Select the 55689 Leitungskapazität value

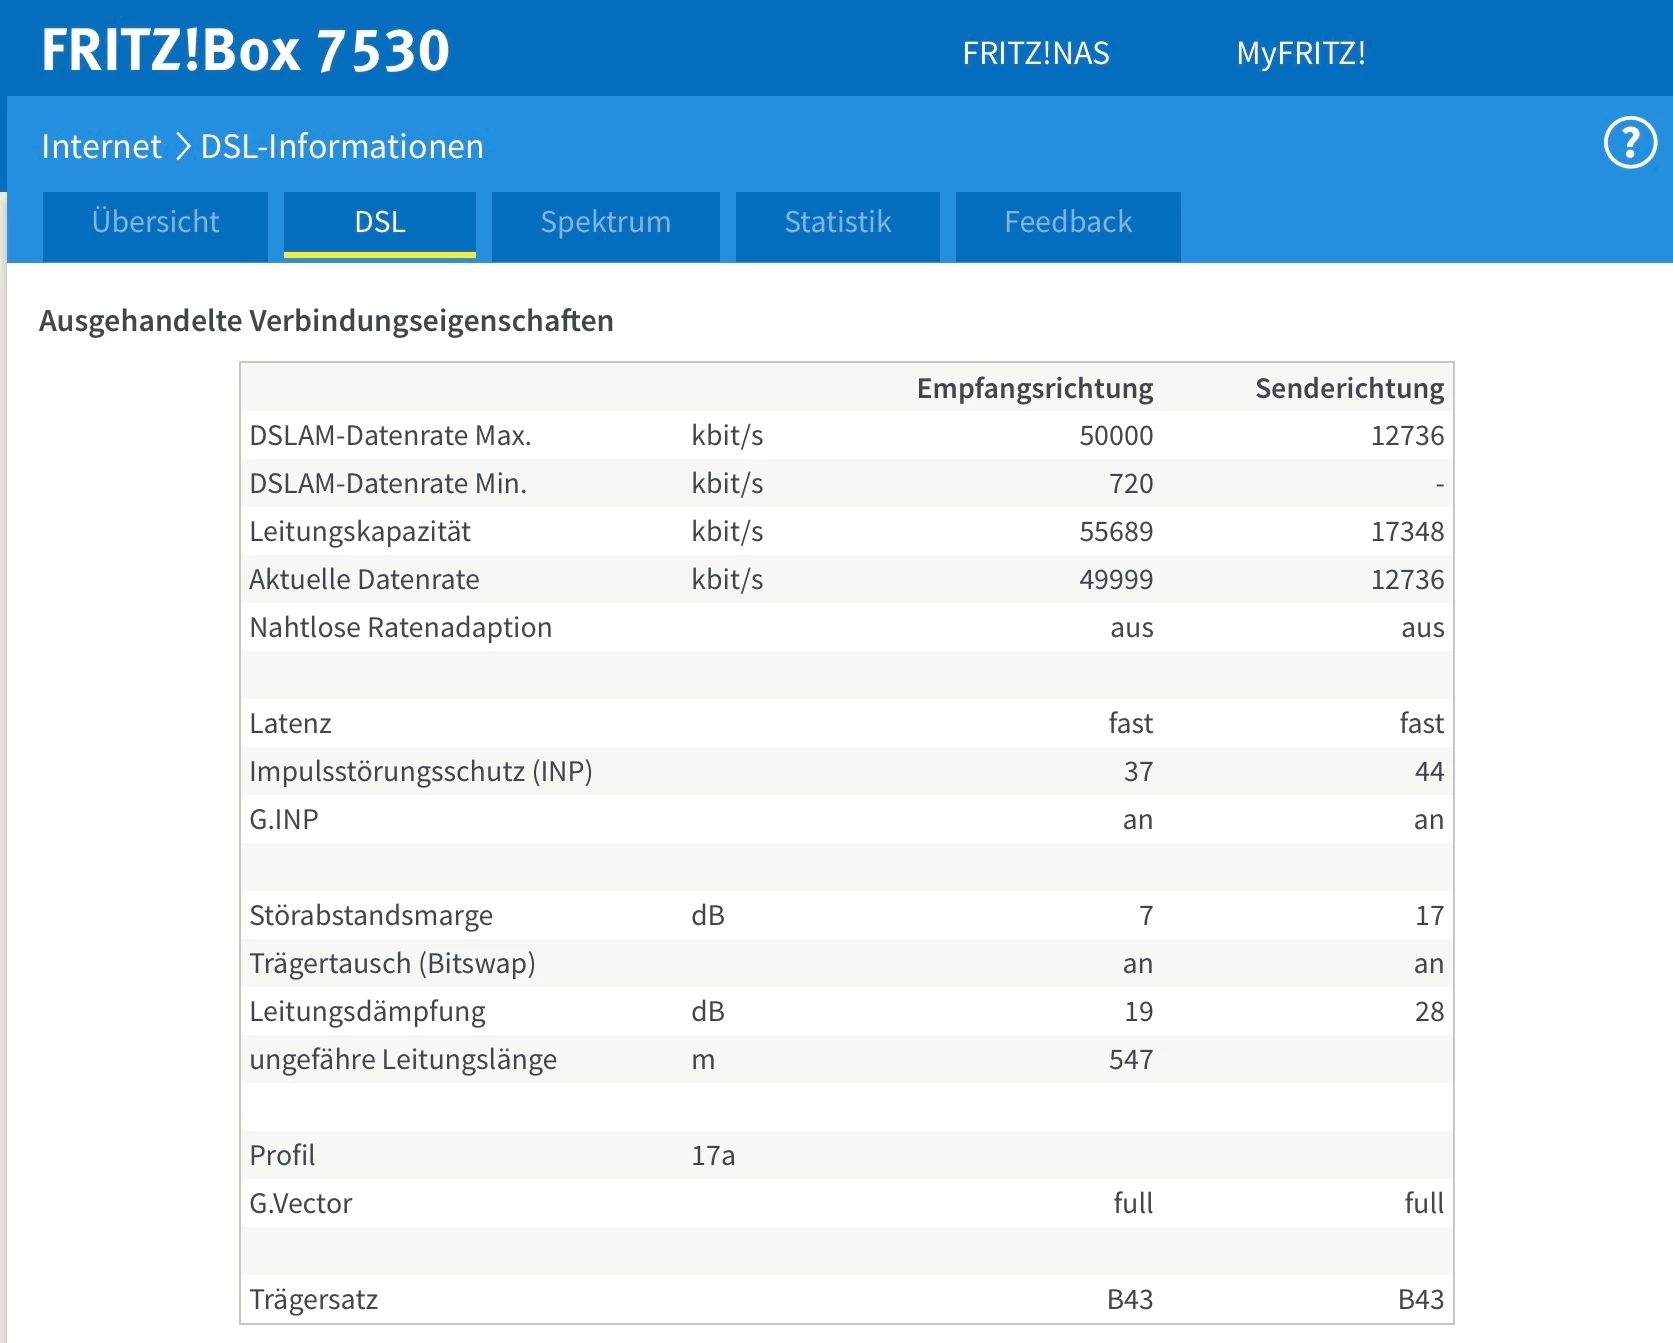(1116, 532)
